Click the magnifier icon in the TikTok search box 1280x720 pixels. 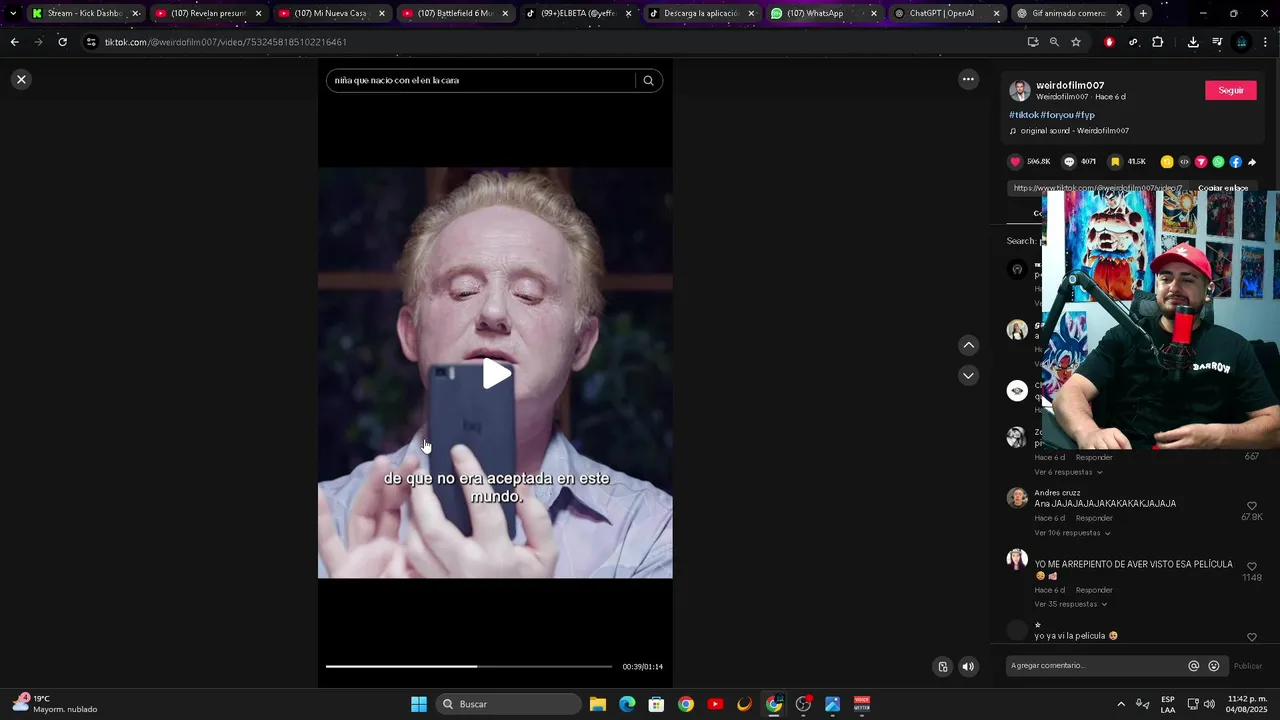(648, 81)
